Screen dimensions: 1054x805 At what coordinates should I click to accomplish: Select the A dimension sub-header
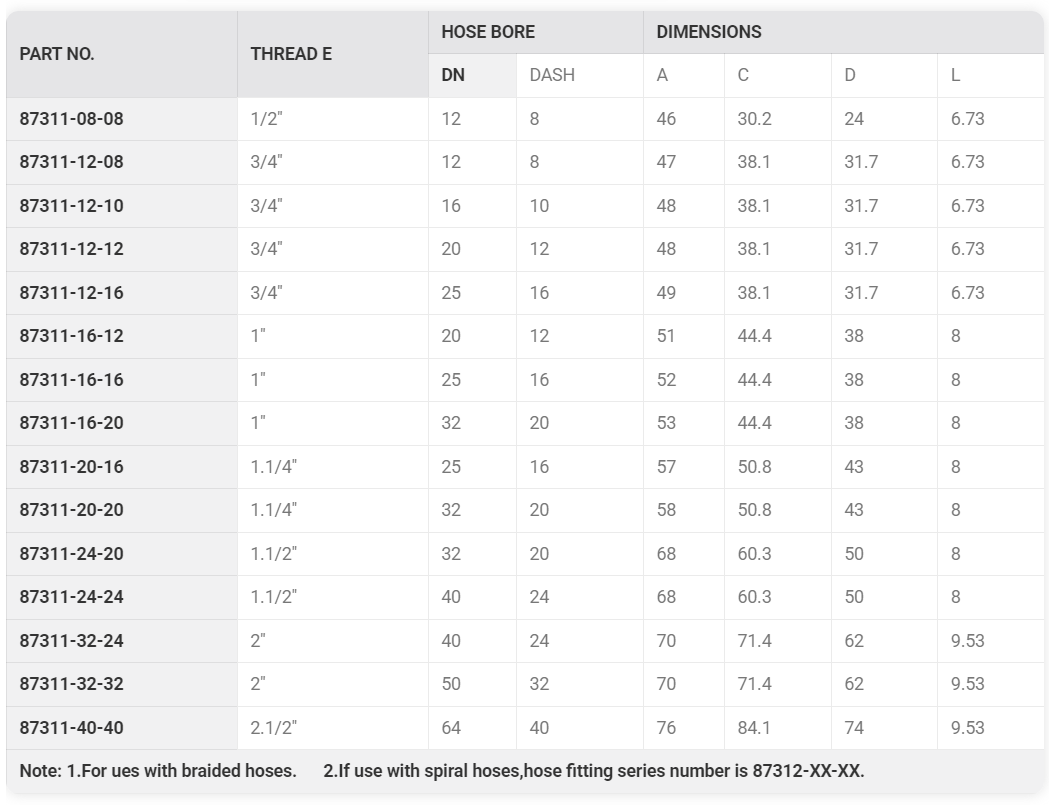pyautogui.click(x=684, y=75)
